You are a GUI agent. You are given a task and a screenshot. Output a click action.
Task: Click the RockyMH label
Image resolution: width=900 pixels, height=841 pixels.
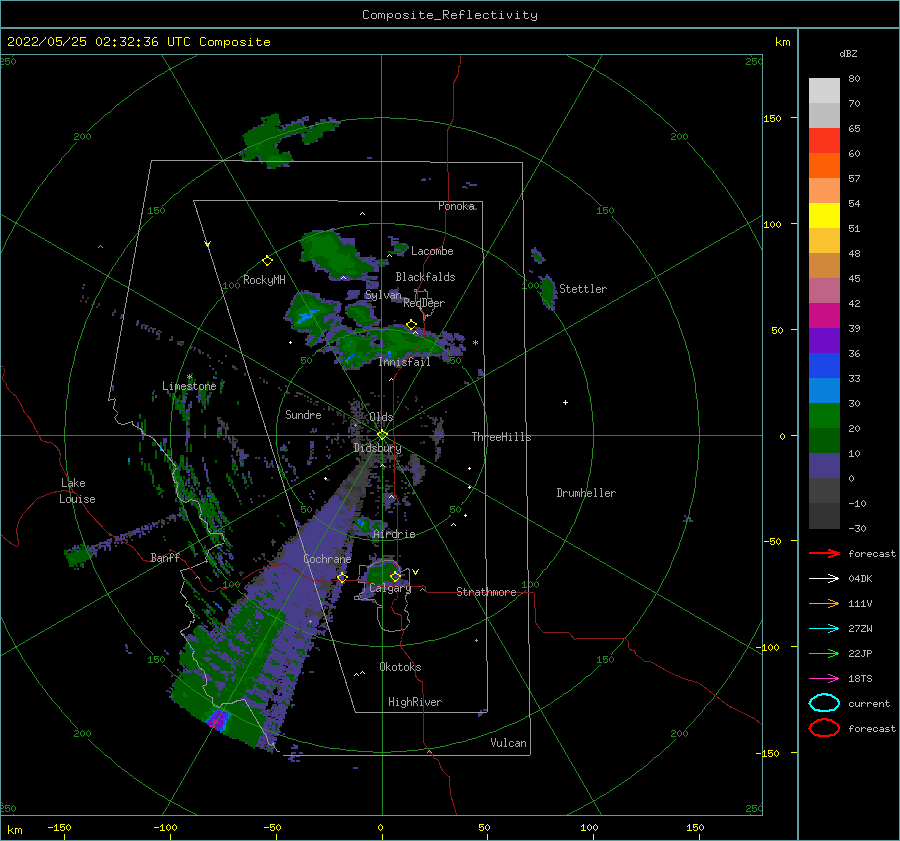click(264, 280)
